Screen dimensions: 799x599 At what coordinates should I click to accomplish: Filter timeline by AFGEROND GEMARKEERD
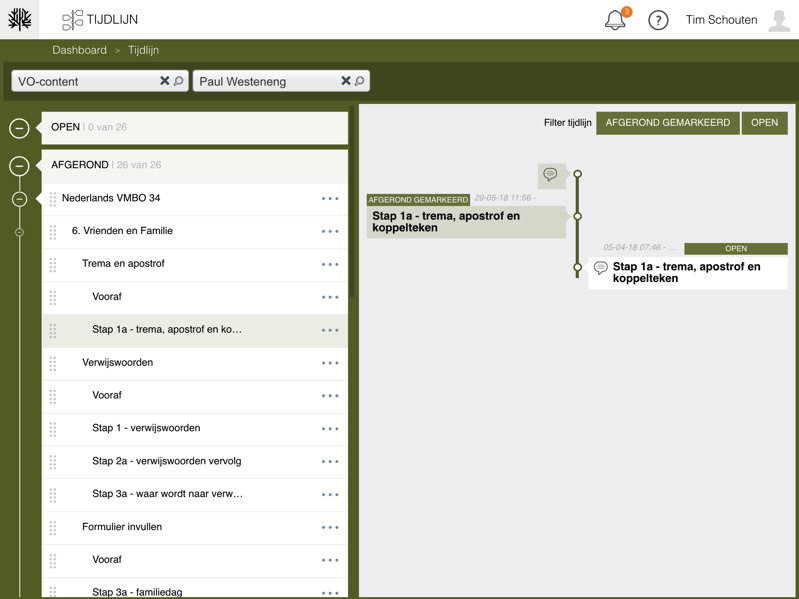pos(667,123)
